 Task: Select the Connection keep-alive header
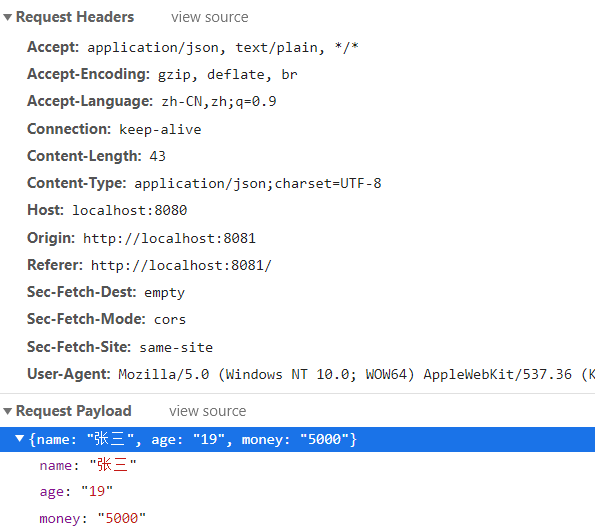tap(114, 129)
